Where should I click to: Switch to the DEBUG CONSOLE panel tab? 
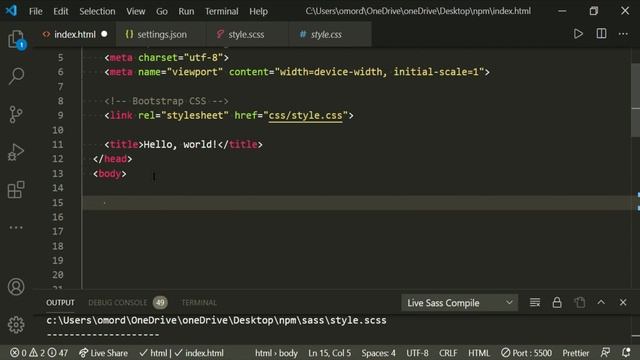coord(118,302)
